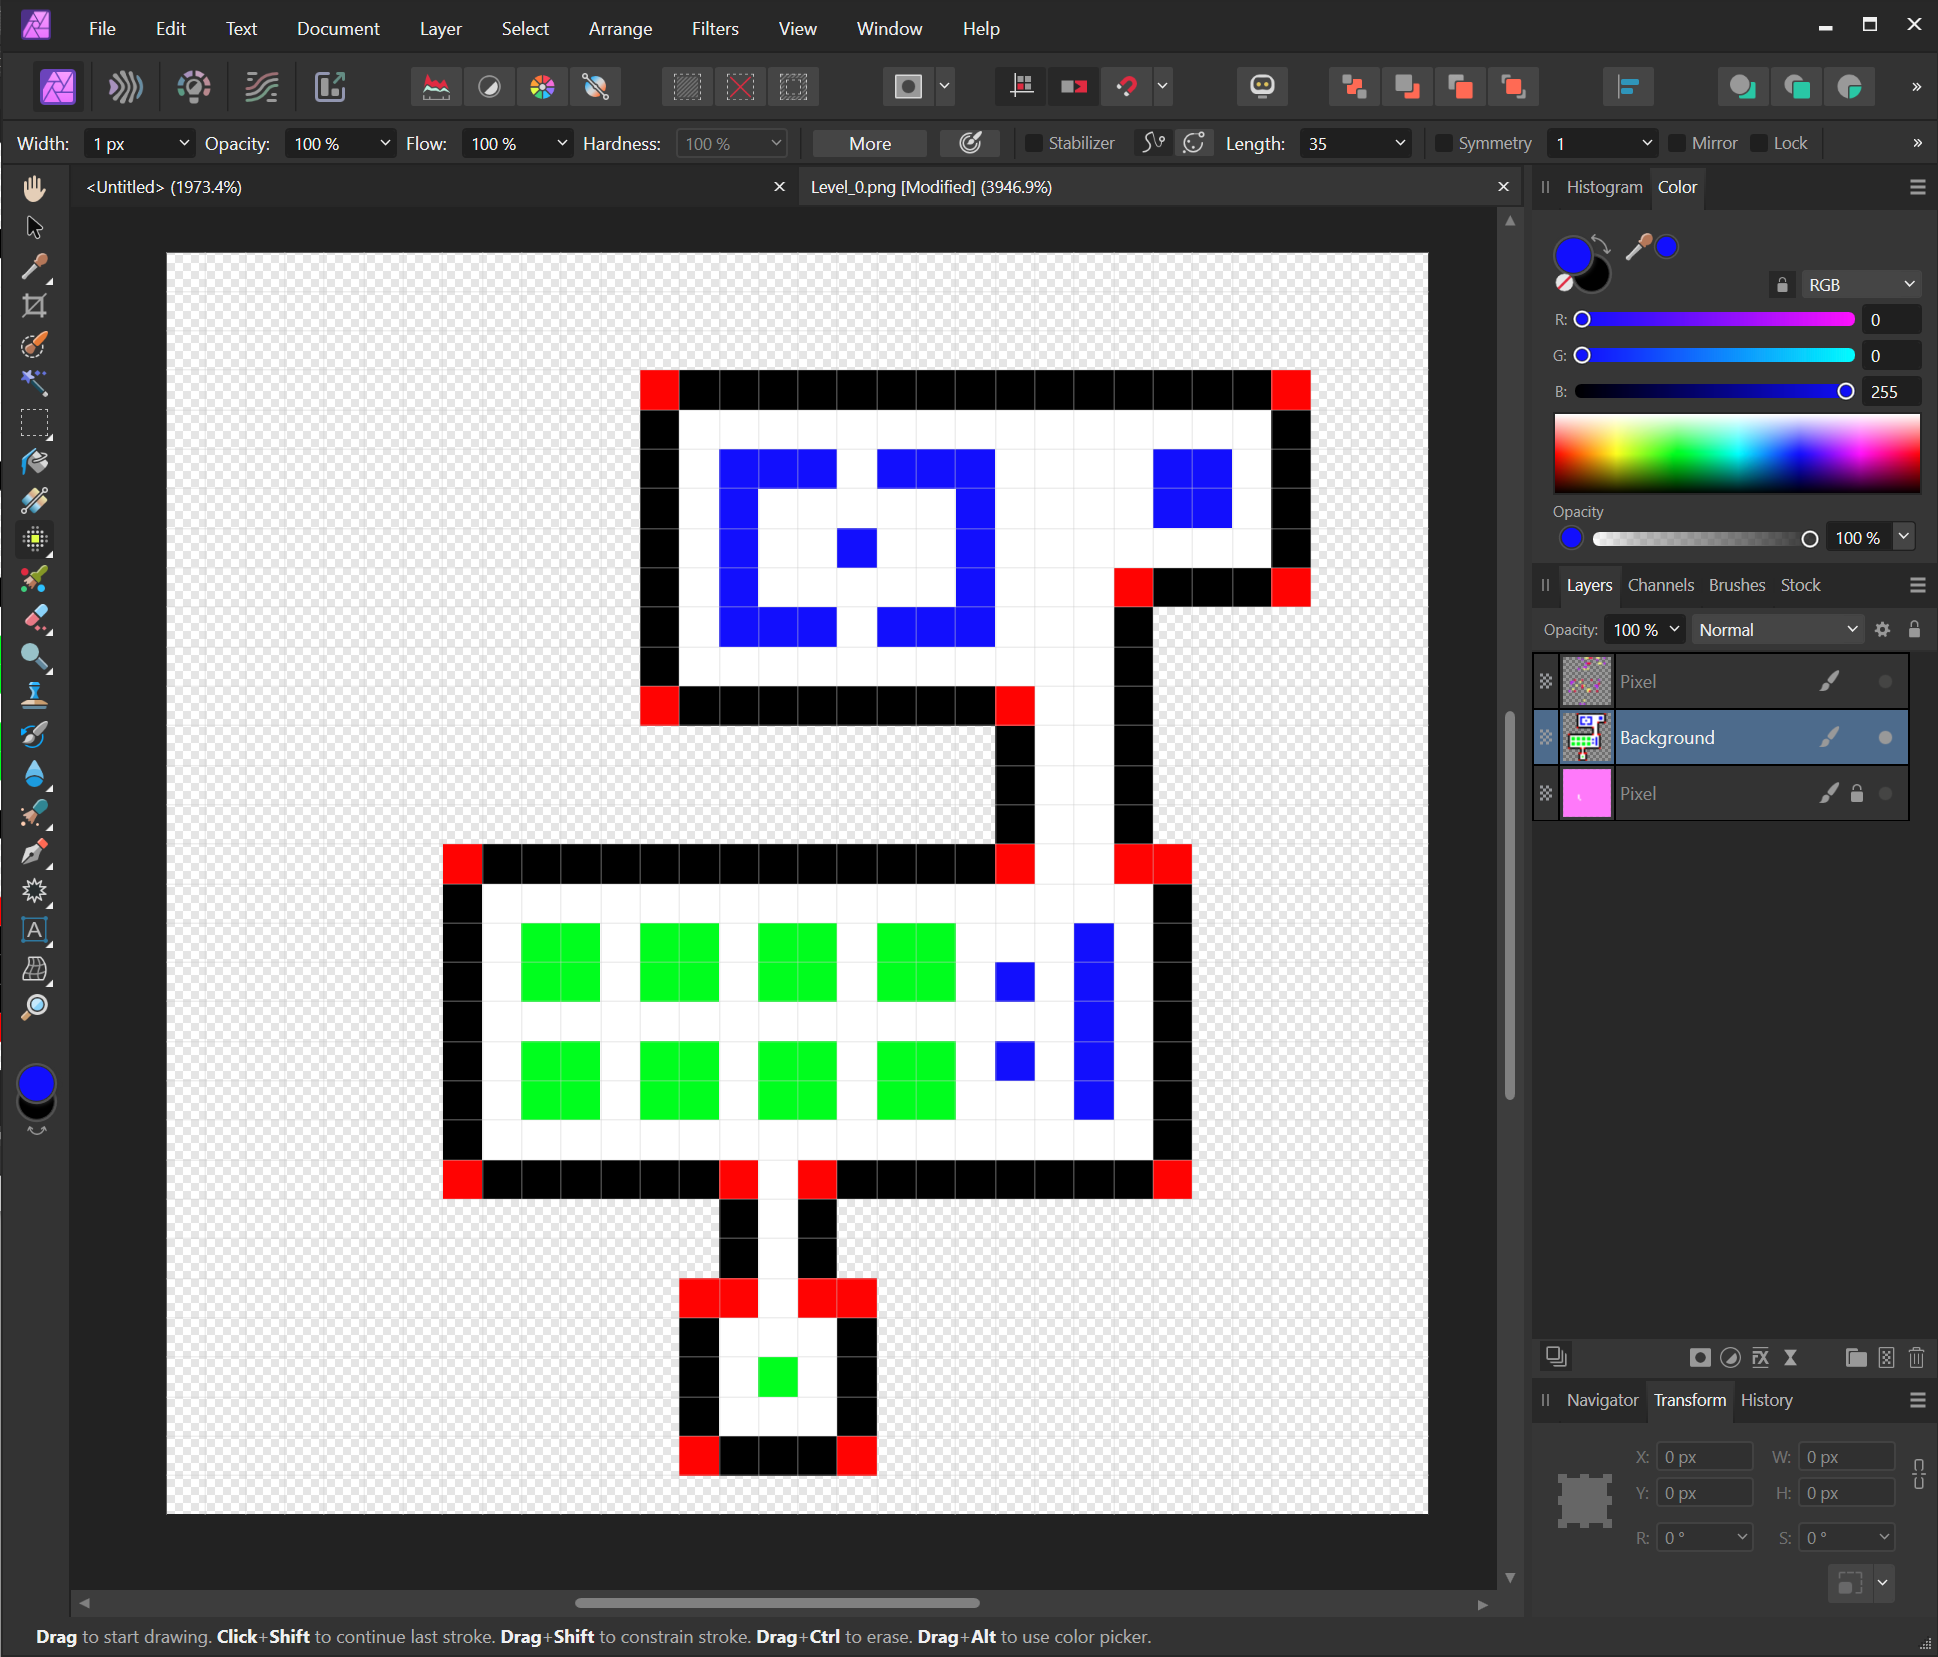Select the Selection tool in toolbar

click(35, 227)
